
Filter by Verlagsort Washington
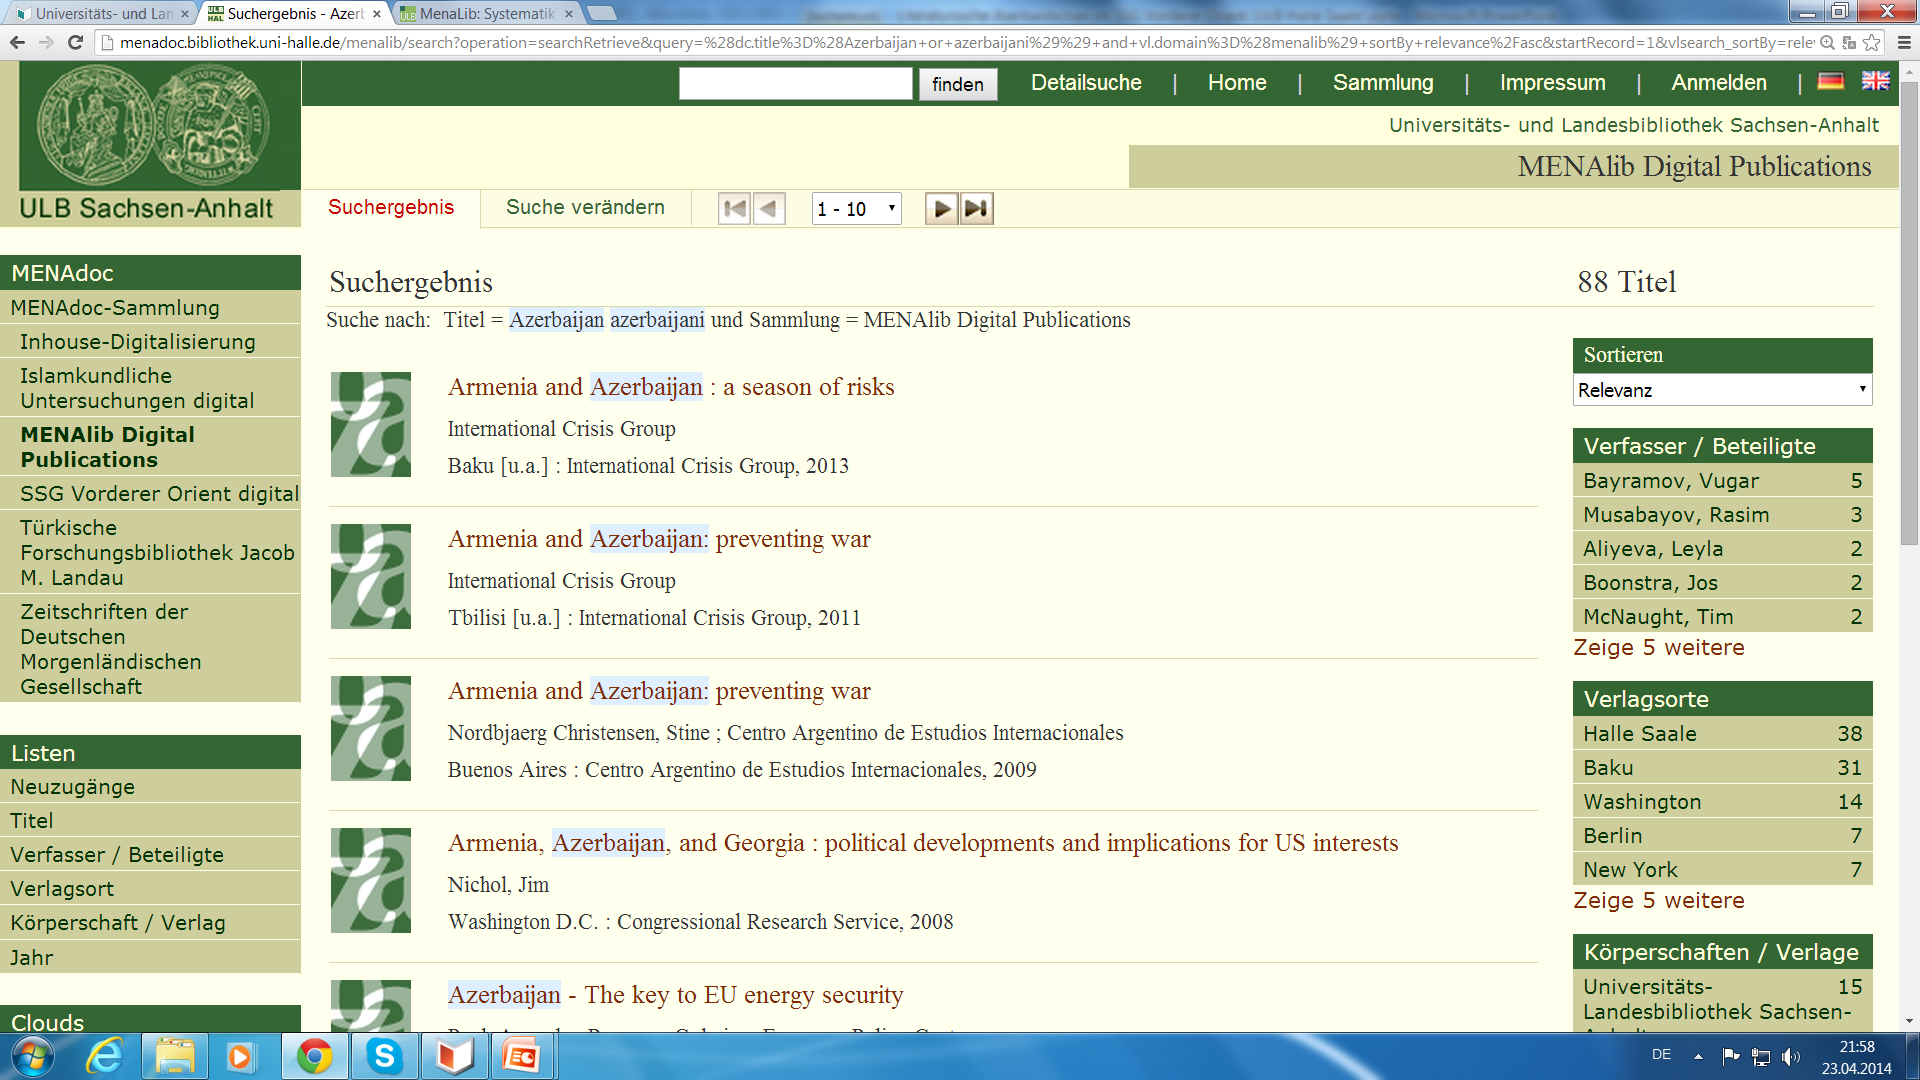[x=1722, y=802]
